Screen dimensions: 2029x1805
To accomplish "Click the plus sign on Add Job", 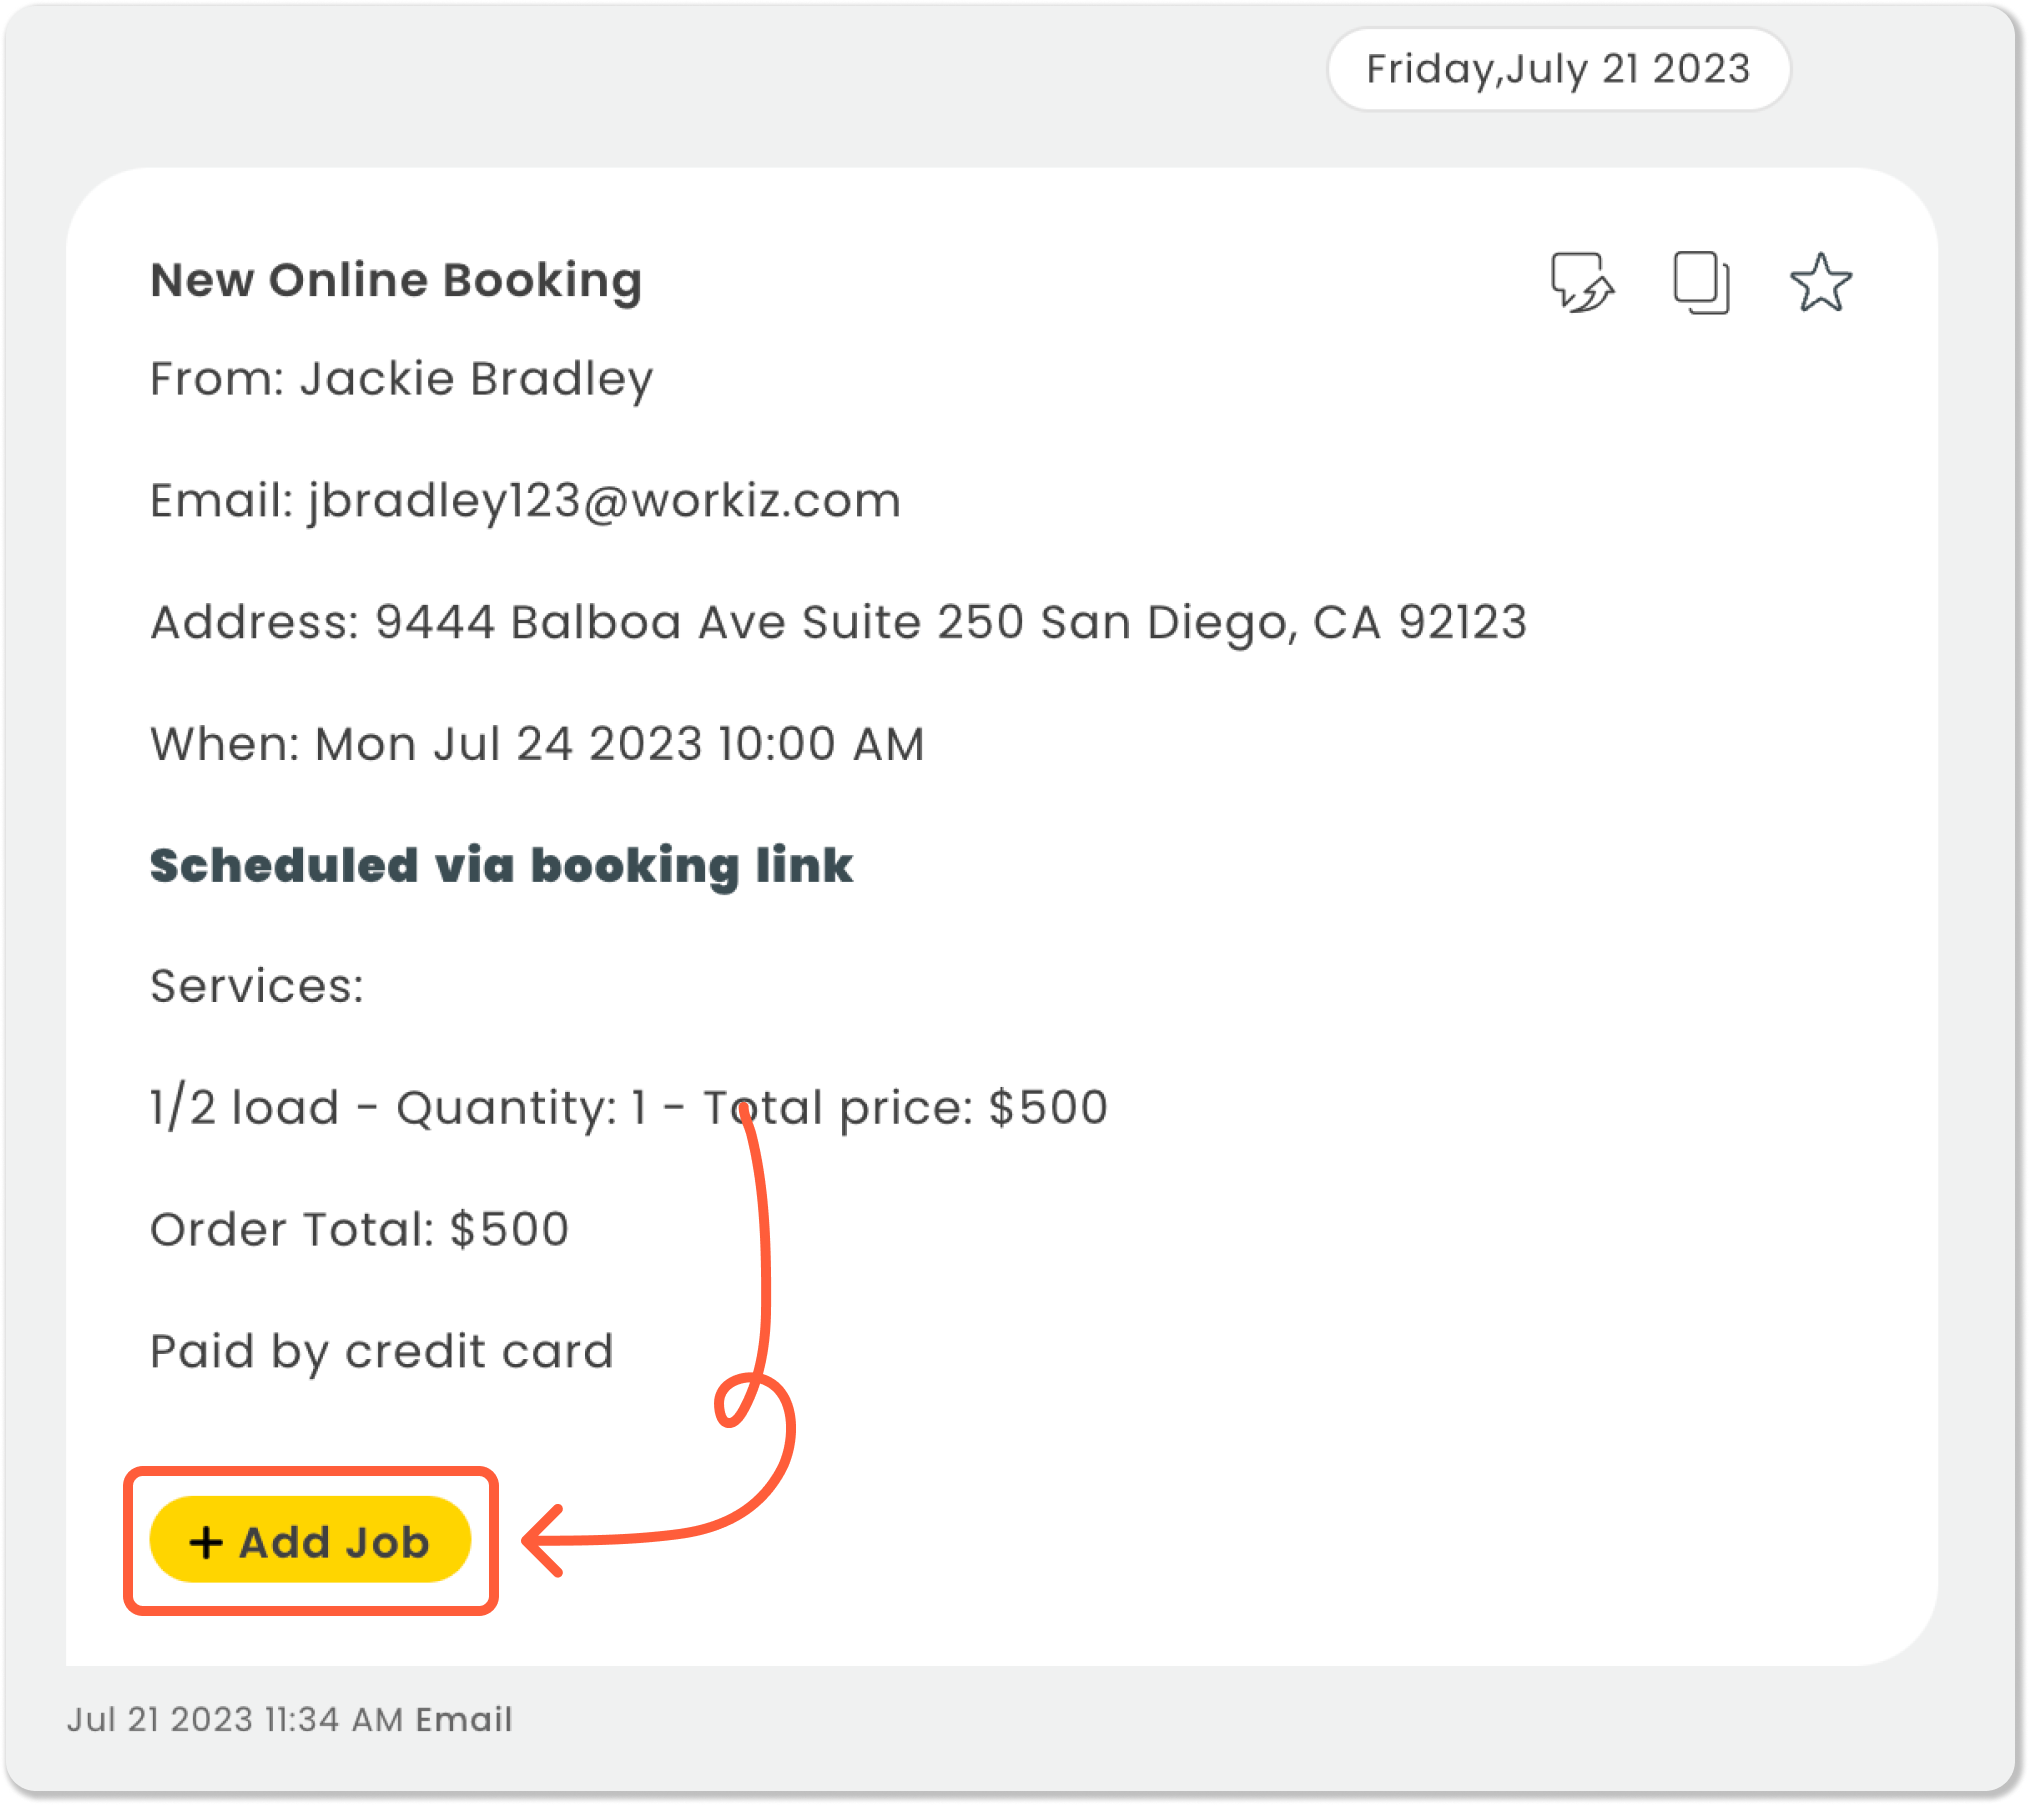I will (206, 1542).
